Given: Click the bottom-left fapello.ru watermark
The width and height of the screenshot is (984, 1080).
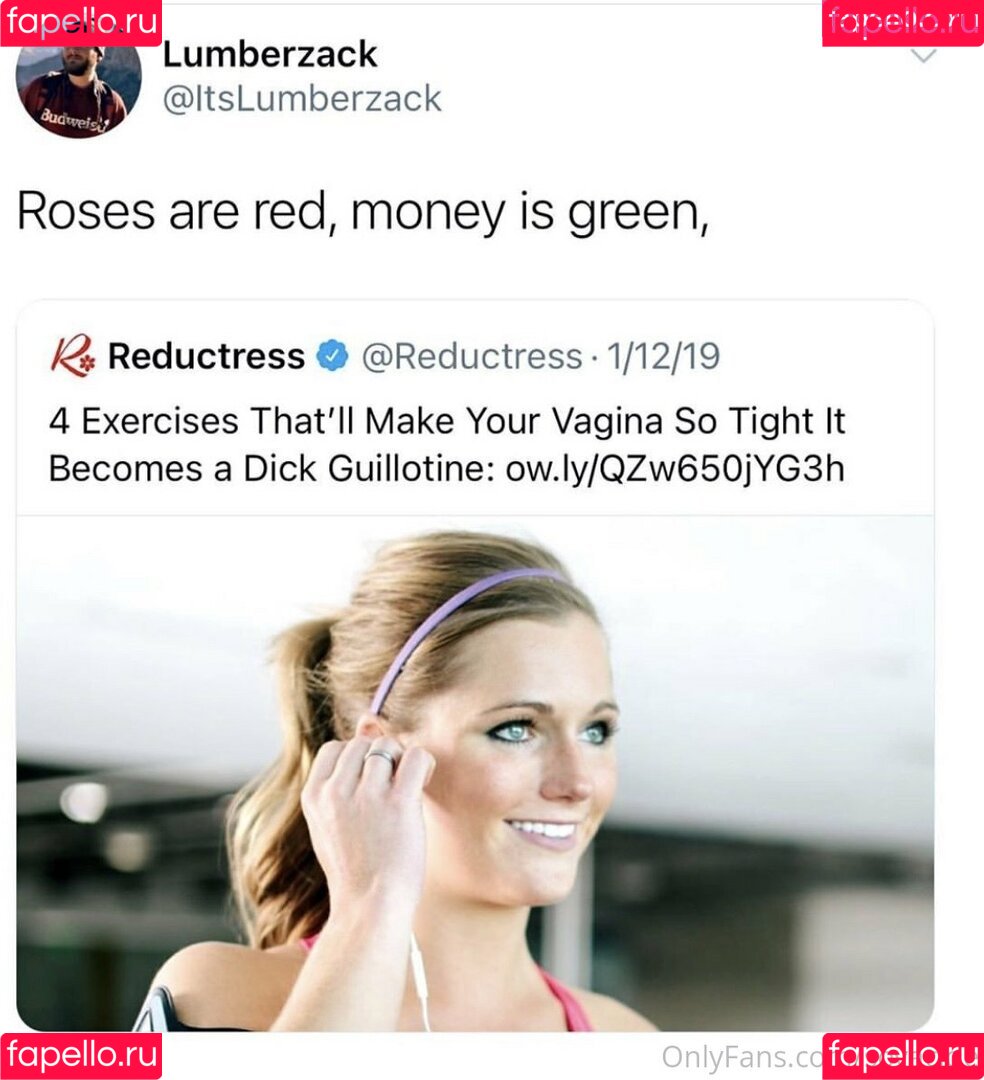Looking at the screenshot, I should (81, 1056).
